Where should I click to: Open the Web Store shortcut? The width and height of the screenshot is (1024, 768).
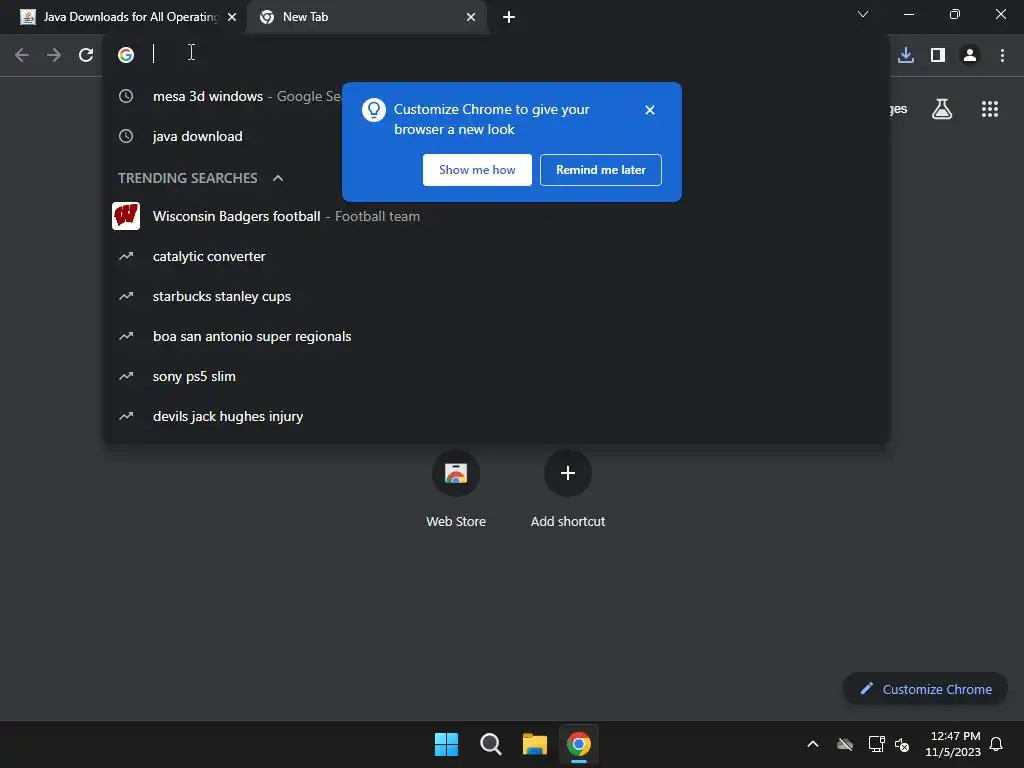(x=456, y=488)
